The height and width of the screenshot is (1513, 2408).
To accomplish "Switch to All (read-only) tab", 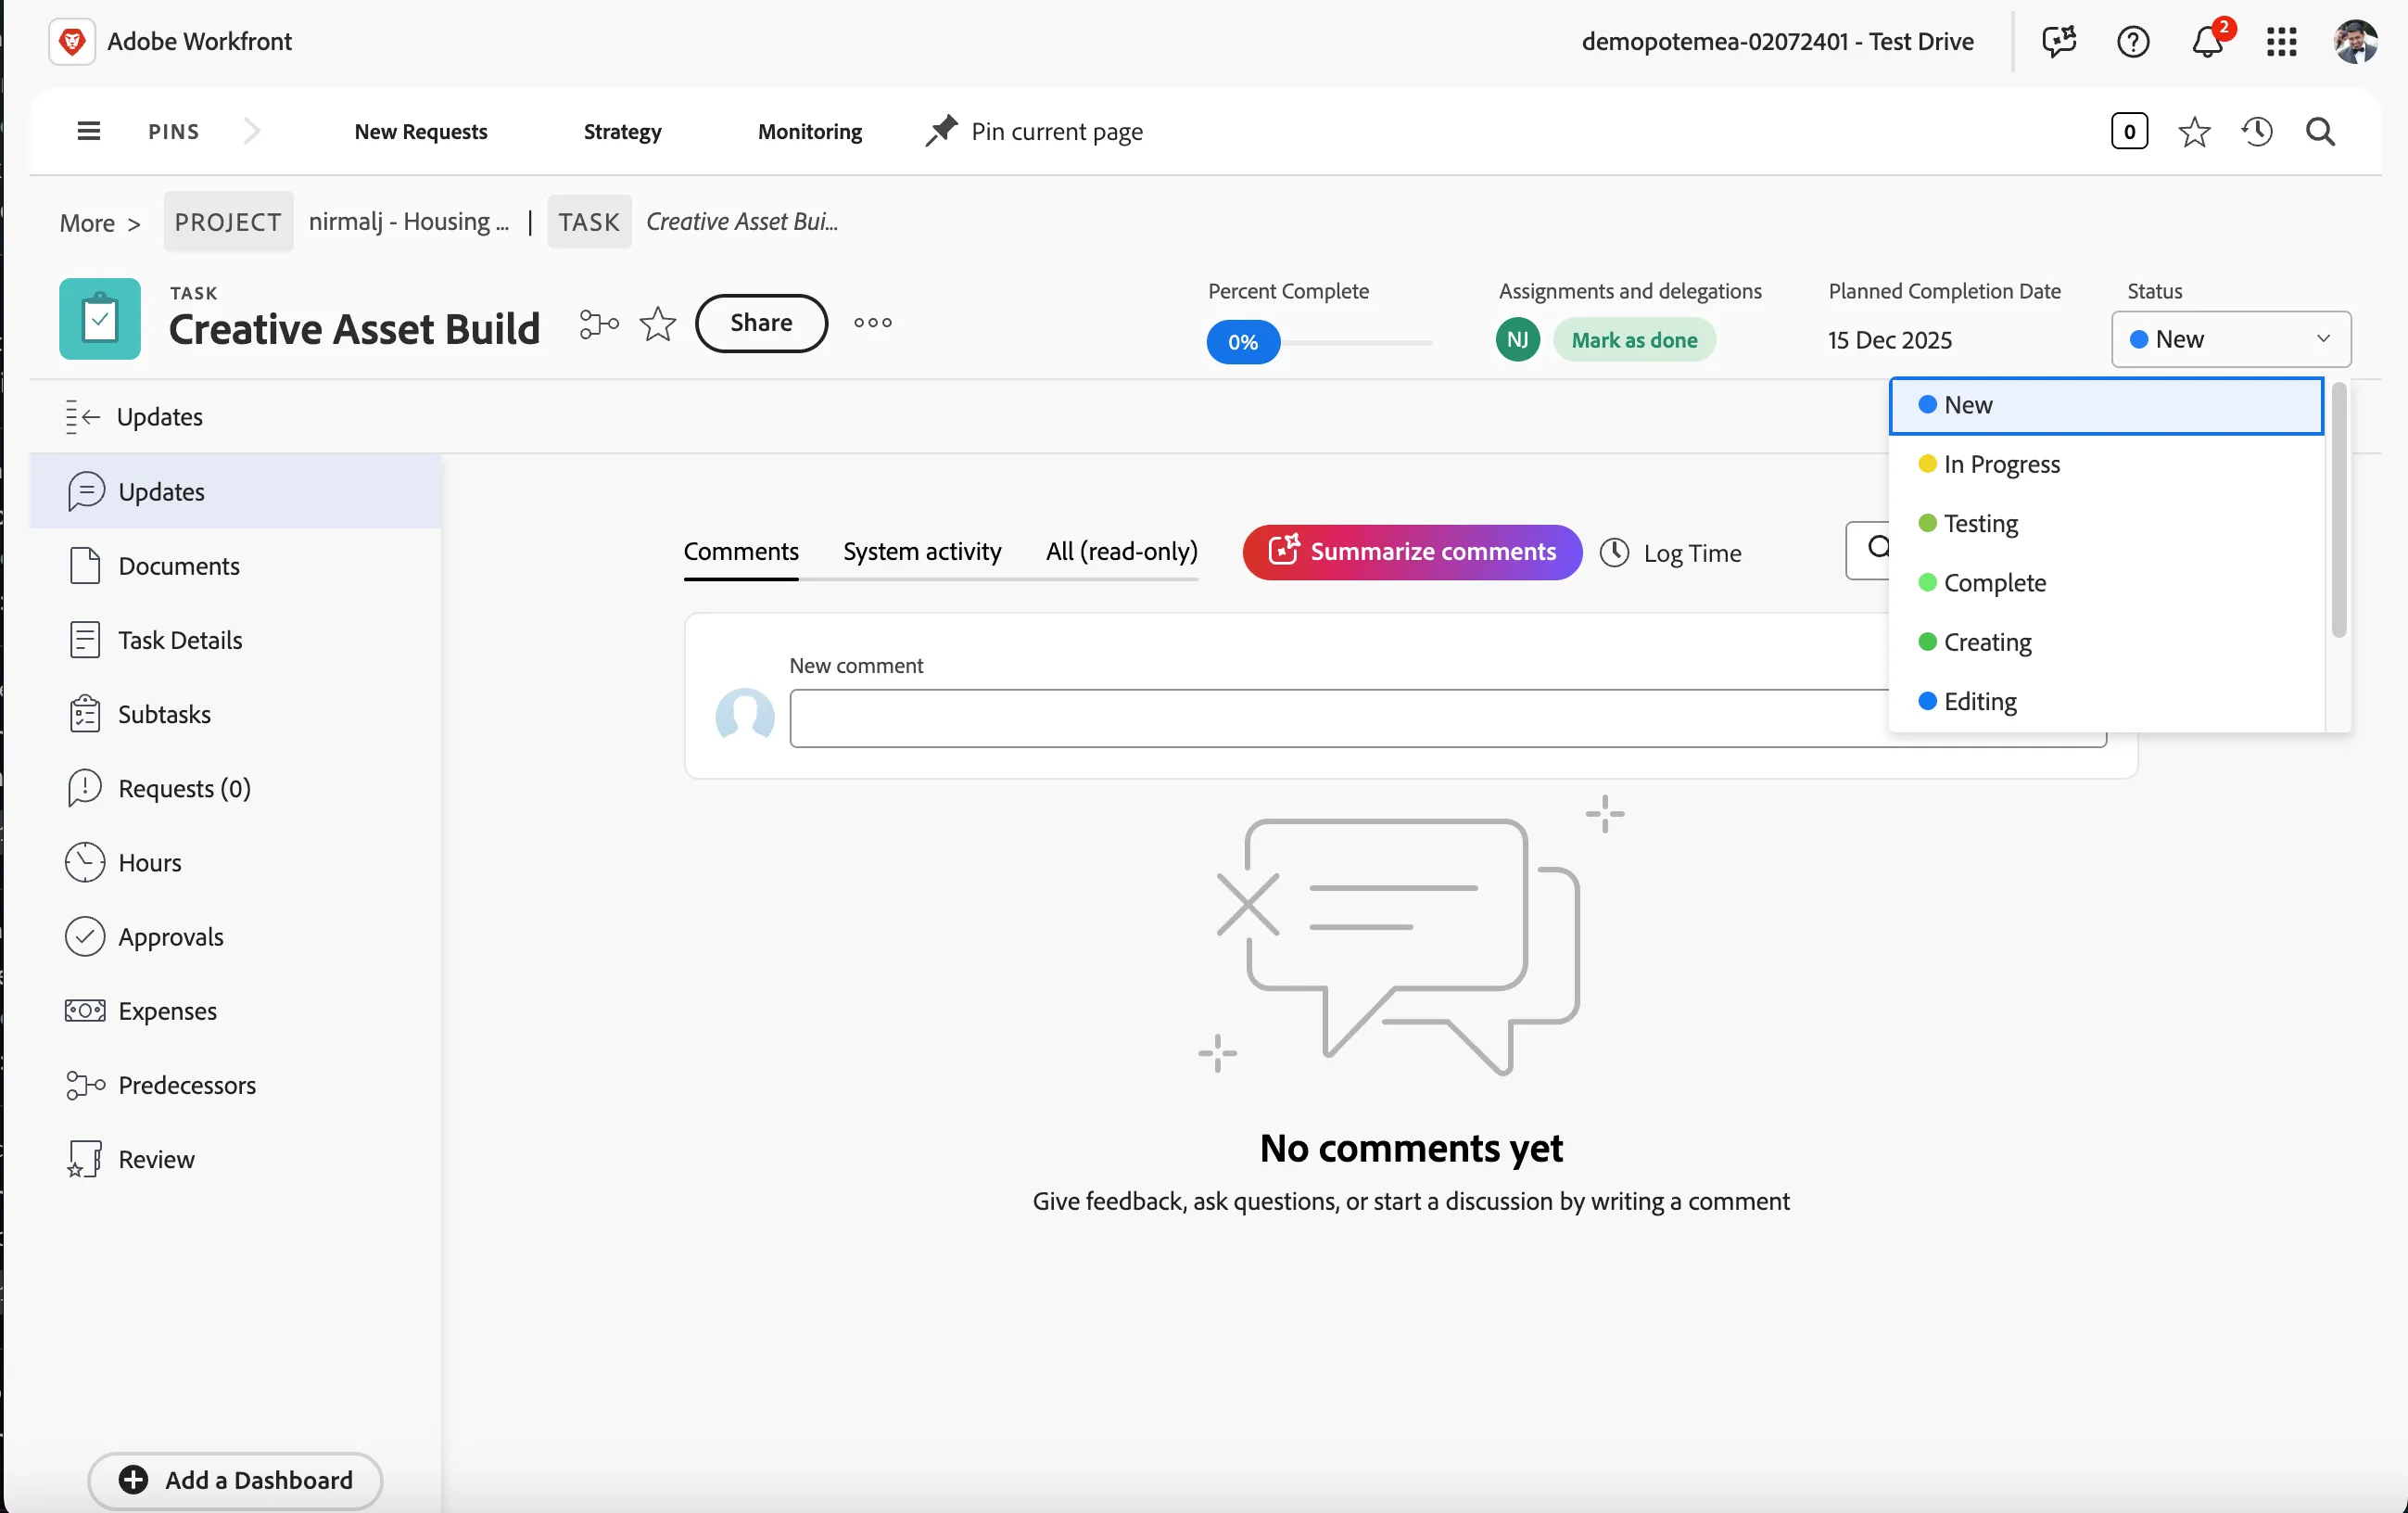I will coord(1121,551).
